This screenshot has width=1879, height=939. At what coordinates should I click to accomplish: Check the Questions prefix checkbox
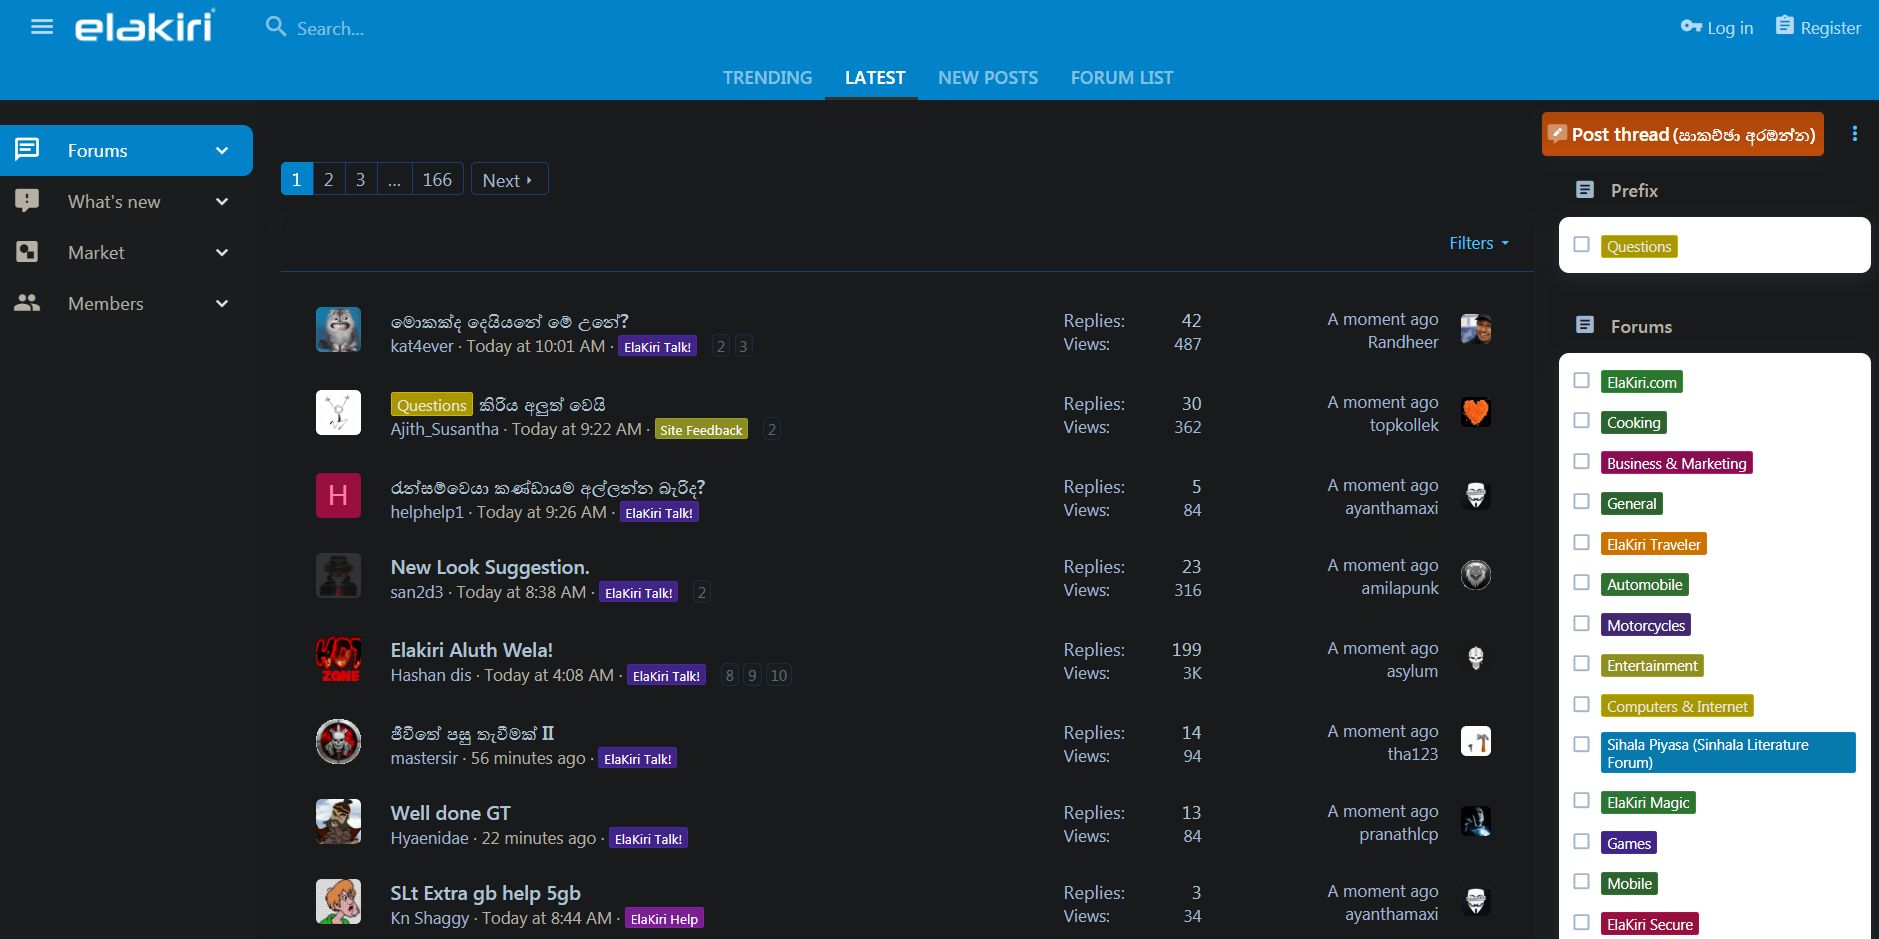[1581, 244]
